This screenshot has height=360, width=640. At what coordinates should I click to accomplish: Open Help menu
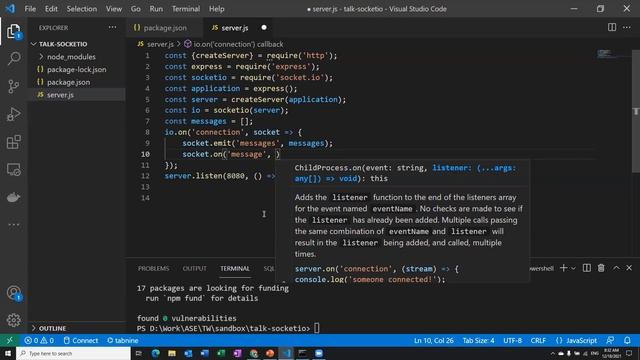click(217, 9)
